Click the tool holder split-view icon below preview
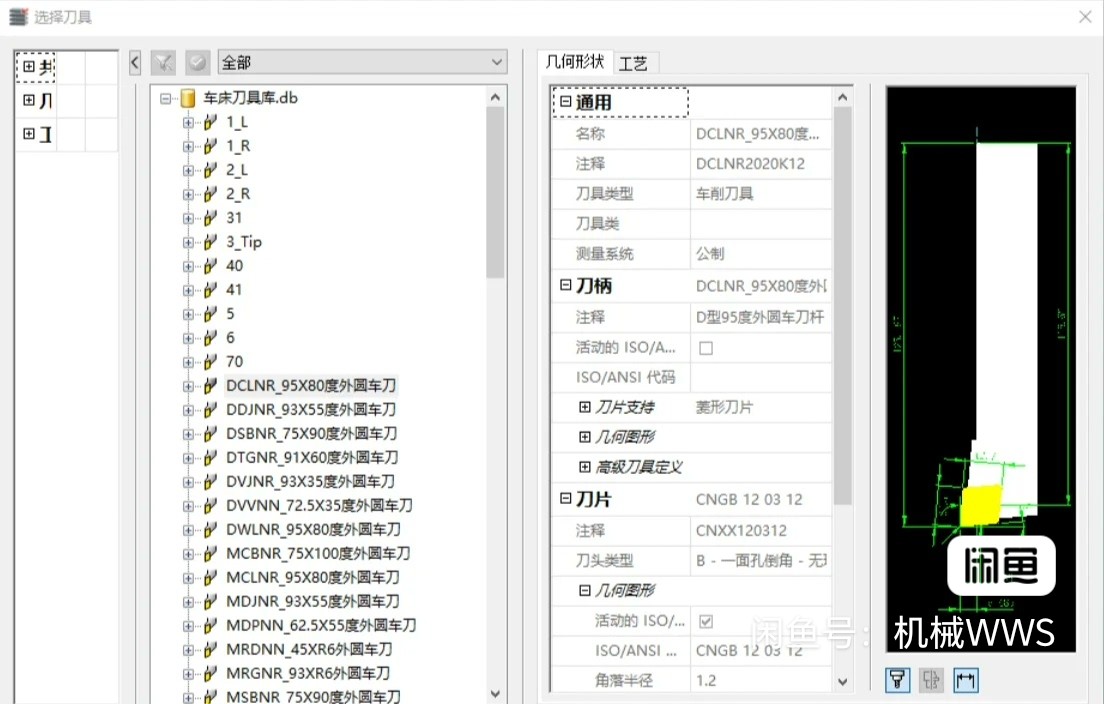This screenshot has height=704, width=1104. point(931,680)
